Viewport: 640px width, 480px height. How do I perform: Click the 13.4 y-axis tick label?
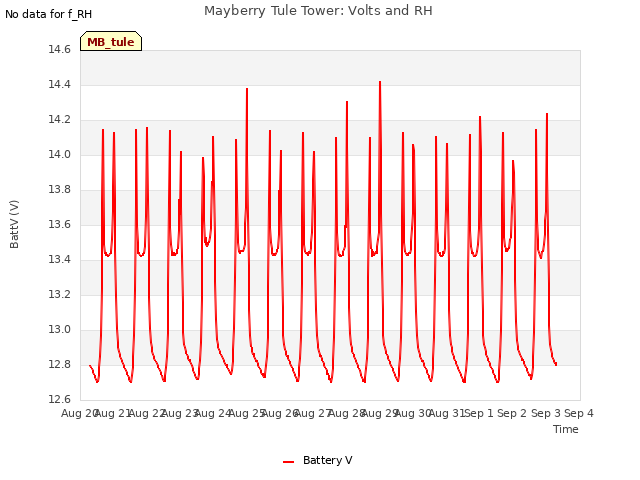coord(60,260)
